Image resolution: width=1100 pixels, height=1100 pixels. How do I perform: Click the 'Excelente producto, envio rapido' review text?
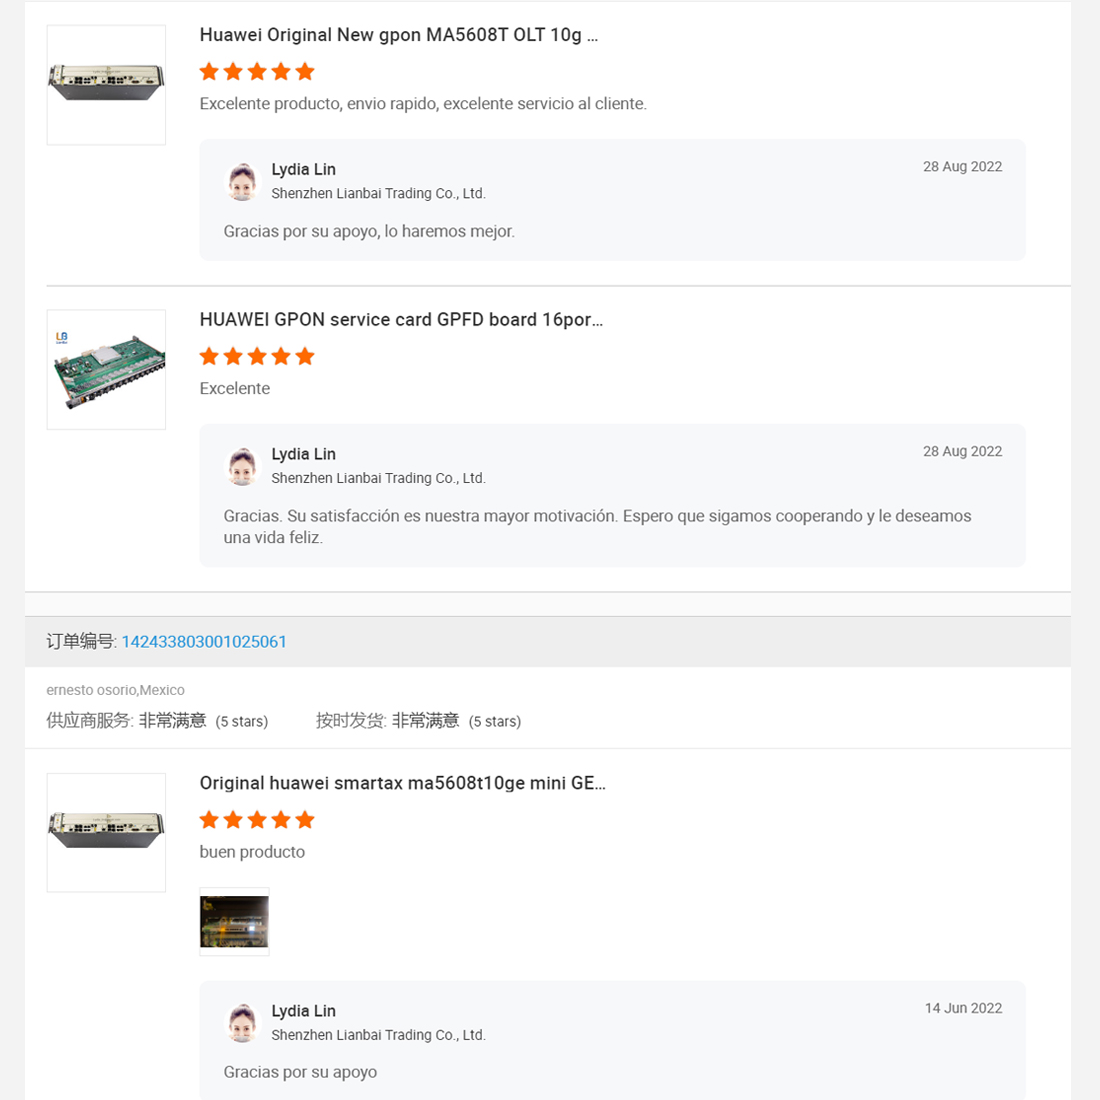[423, 104]
